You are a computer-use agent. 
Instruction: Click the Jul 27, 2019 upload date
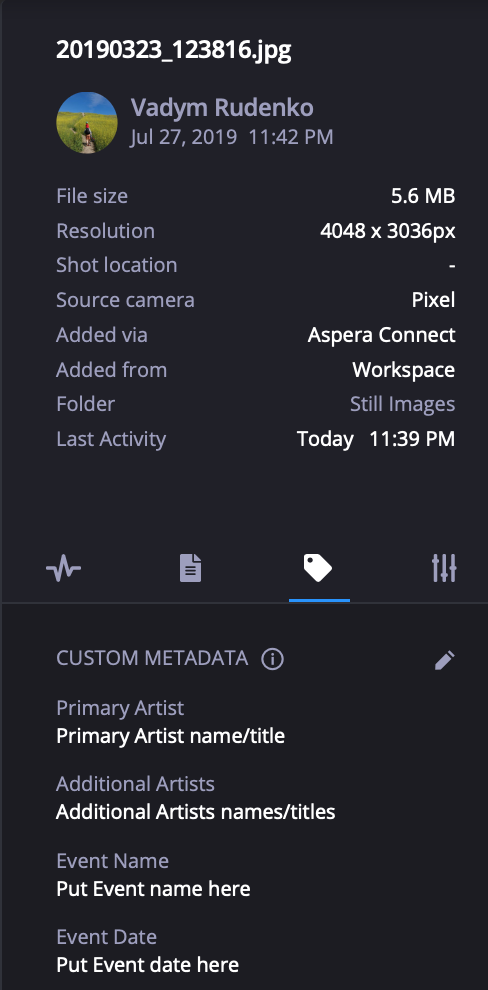pyautogui.click(x=184, y=137)
